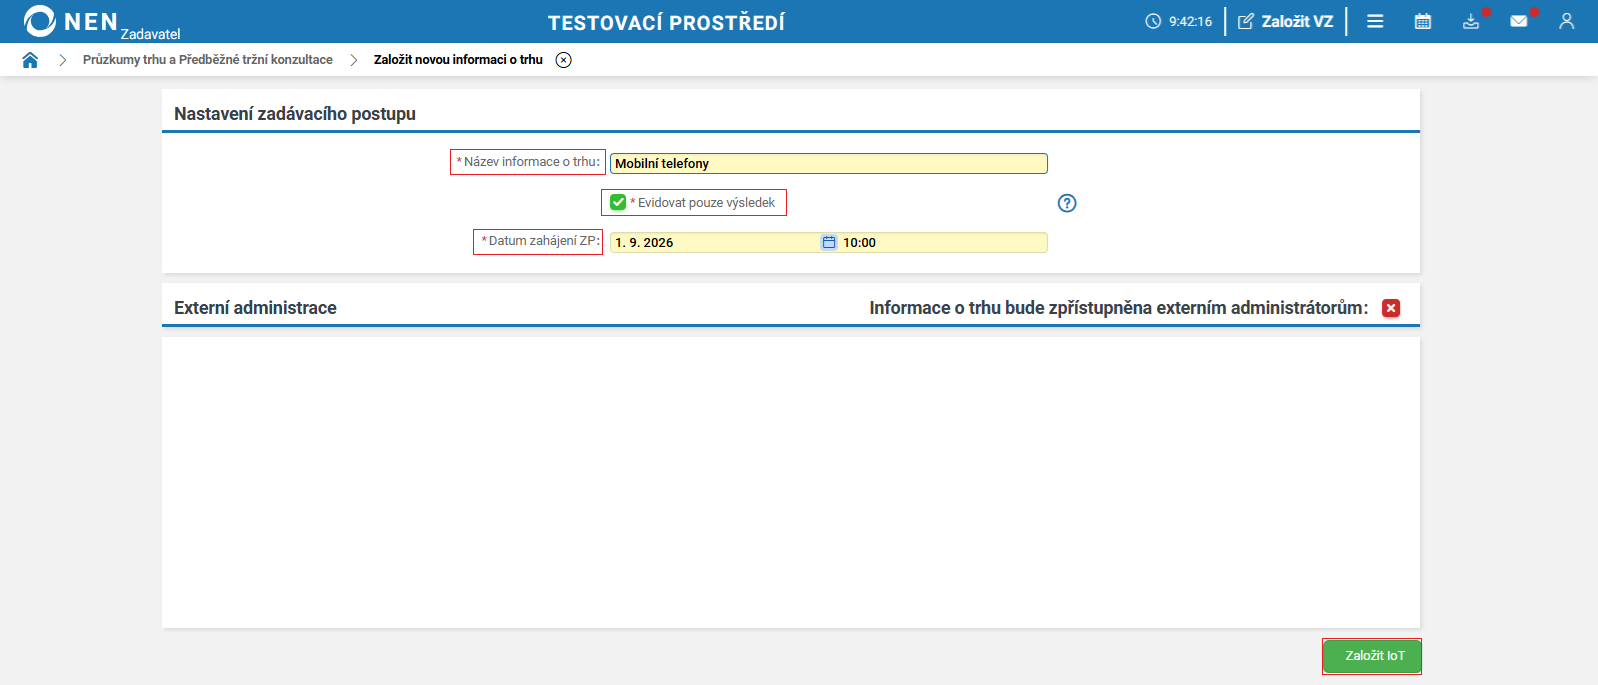Open the calendar icon in header
This screenshot has height=685, width=1598.
1423,21
